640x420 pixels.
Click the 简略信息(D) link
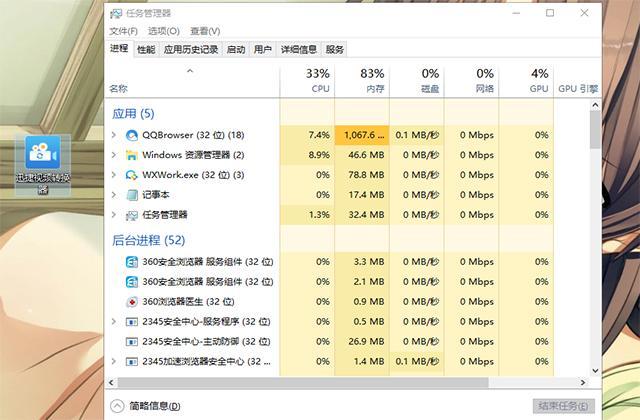pos(155,406)
